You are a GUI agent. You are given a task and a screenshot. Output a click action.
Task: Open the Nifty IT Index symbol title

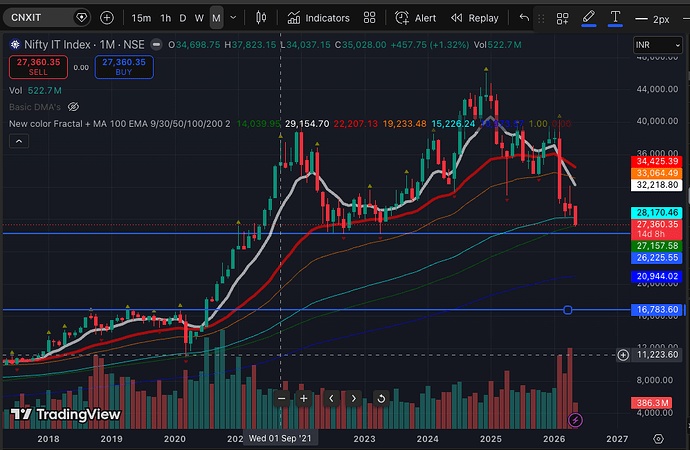click(x=84, y=44)
